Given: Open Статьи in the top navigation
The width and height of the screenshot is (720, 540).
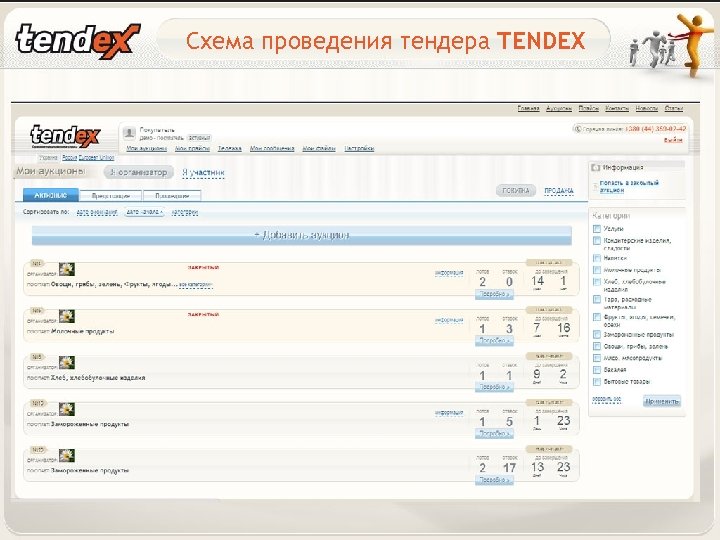Looking at the screenshot, I should [x=674, y=108].
